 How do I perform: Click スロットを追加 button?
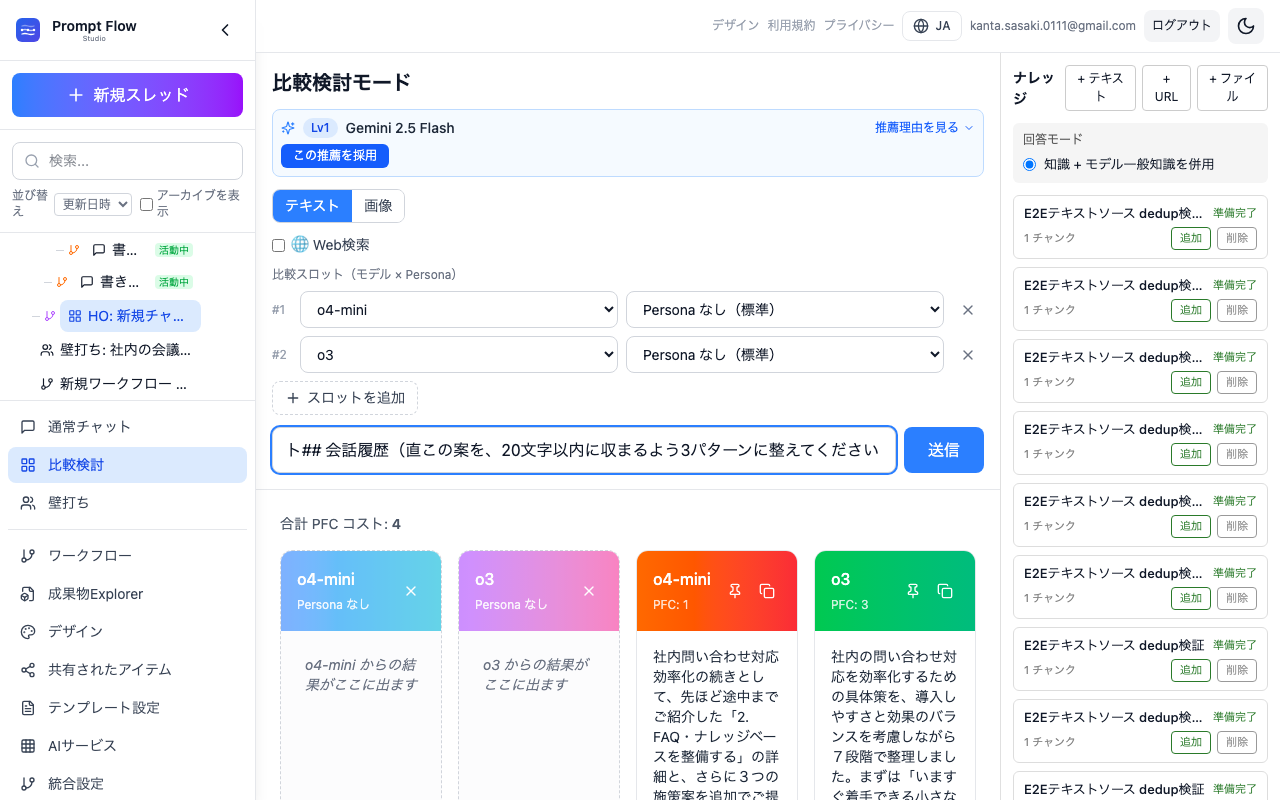[345, 398]
